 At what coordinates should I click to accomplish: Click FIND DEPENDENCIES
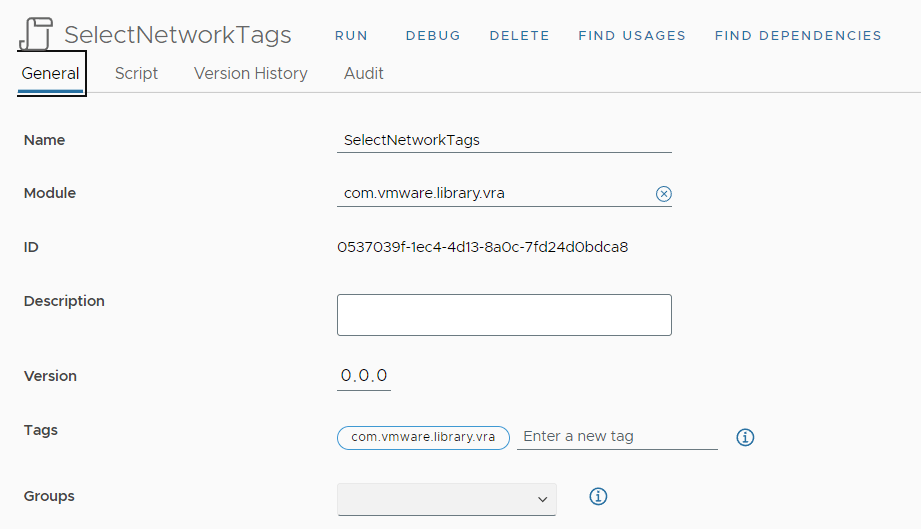(x=797, y=35)
